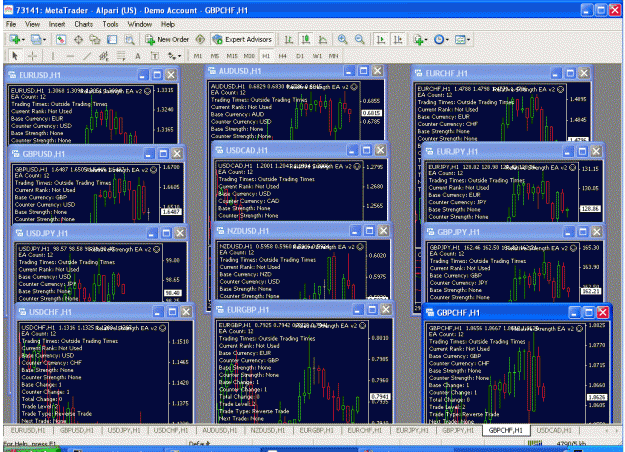Switch to the AUDUSD,H1 bottom tab
The image size is (625, 452).
(x=219, y=430)
